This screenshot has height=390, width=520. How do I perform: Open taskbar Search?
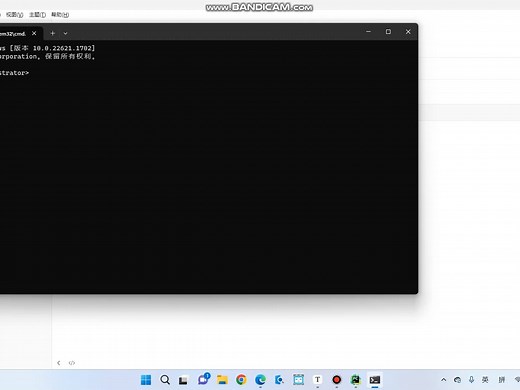(165, 380)
